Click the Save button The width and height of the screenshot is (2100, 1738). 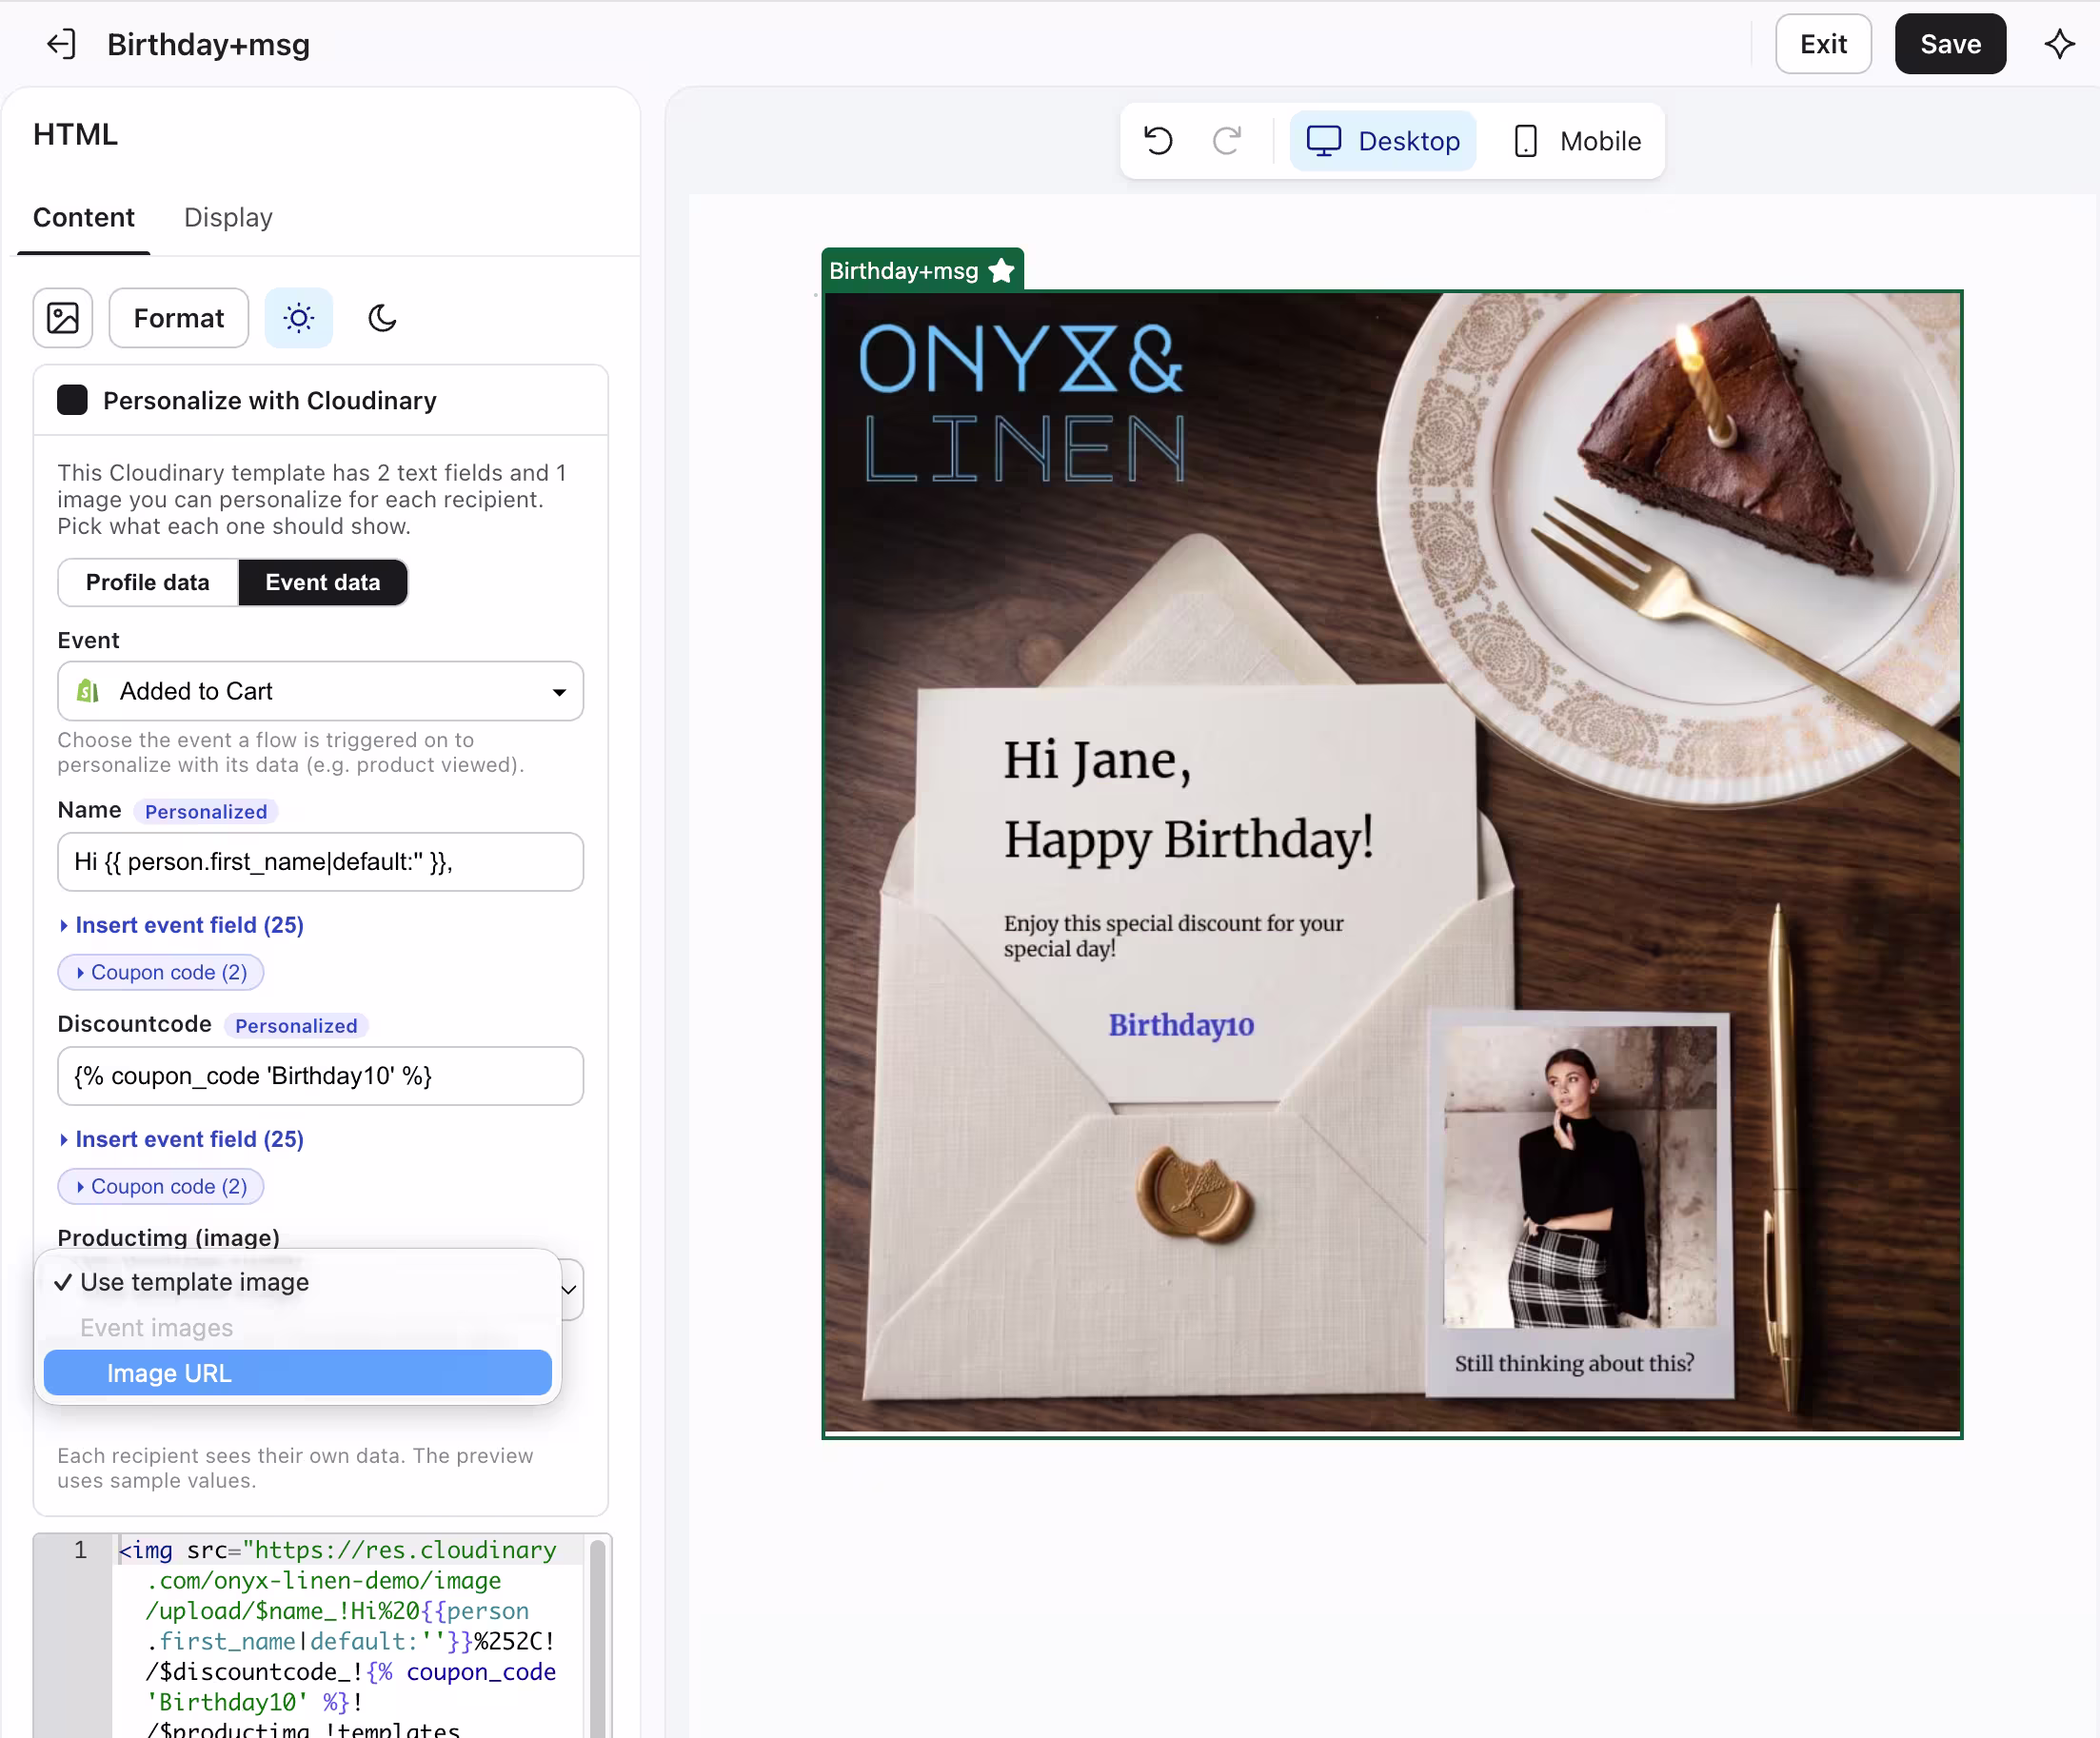[x=1950, y=44]
